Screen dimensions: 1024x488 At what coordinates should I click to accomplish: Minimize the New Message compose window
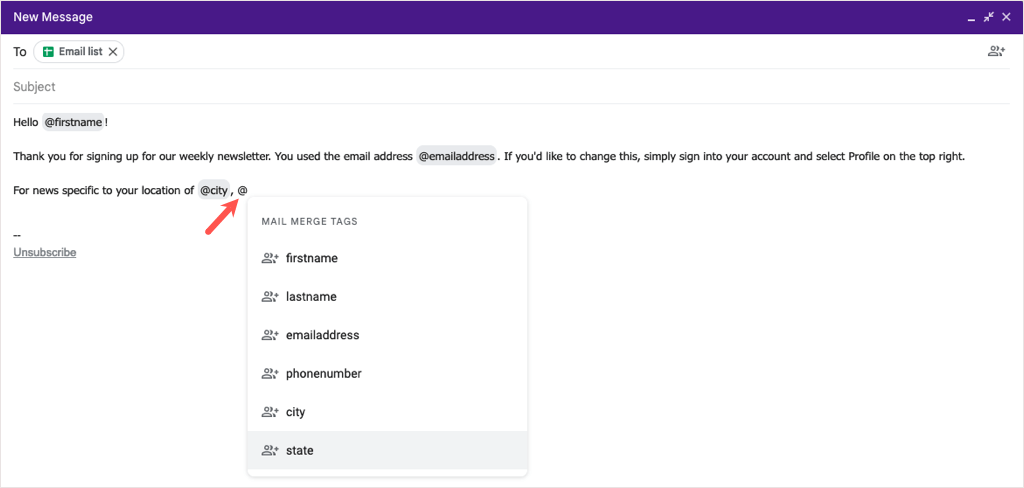click(970, 18)
